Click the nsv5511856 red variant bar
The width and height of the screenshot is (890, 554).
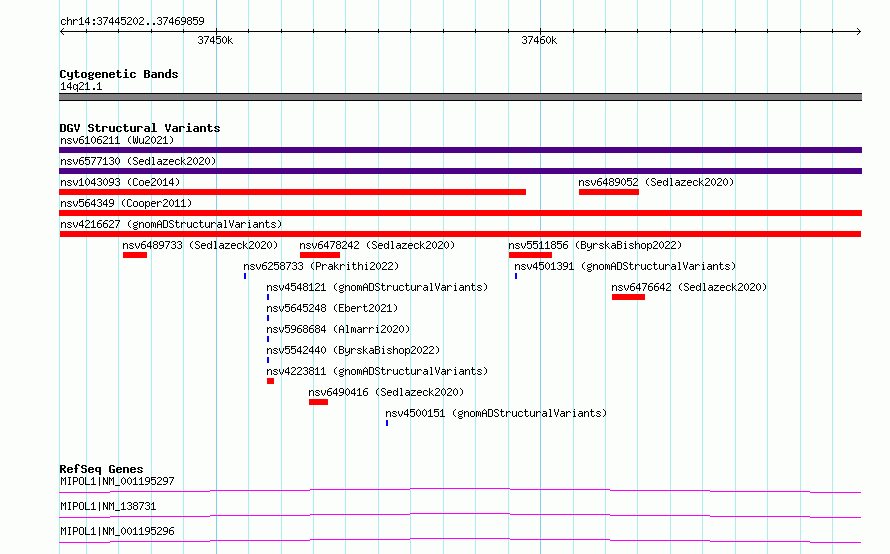click(530, 255)
